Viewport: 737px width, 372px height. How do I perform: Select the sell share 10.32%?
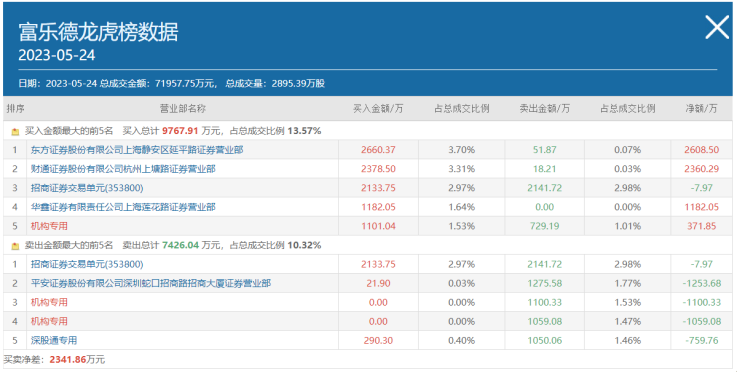point(305,245)
